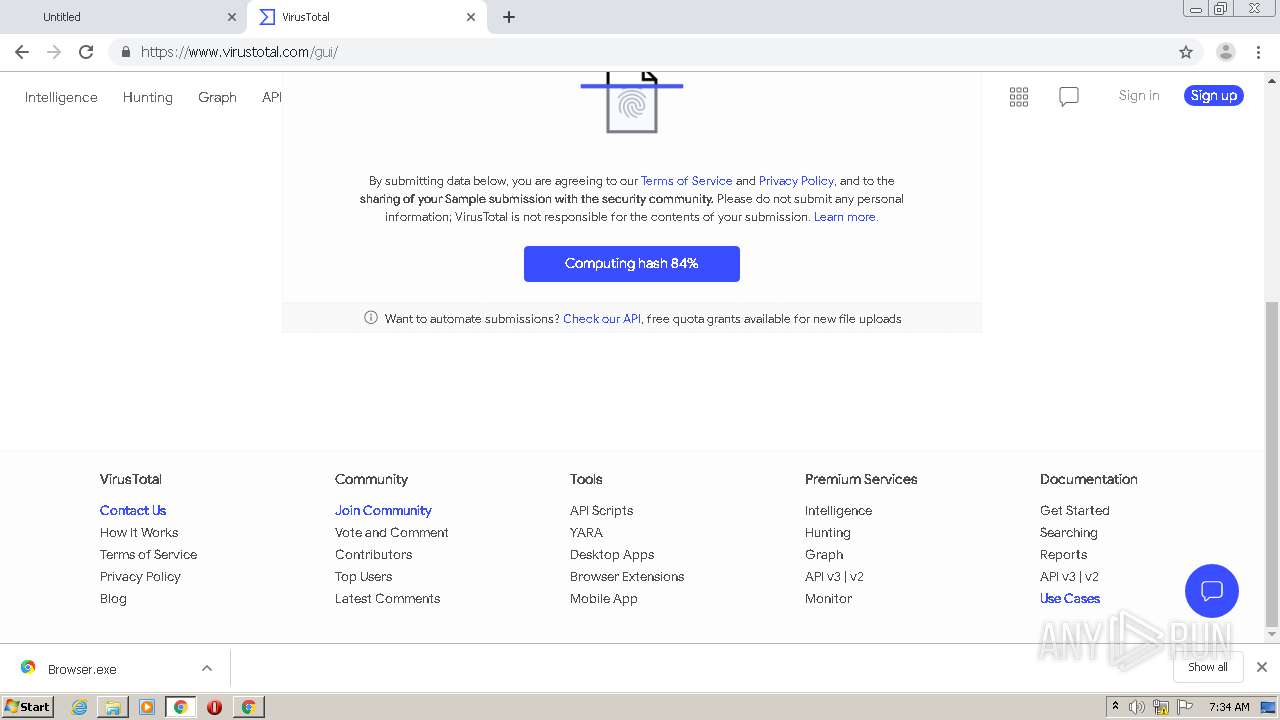Open Blog footer link

(x=113, y=598)
